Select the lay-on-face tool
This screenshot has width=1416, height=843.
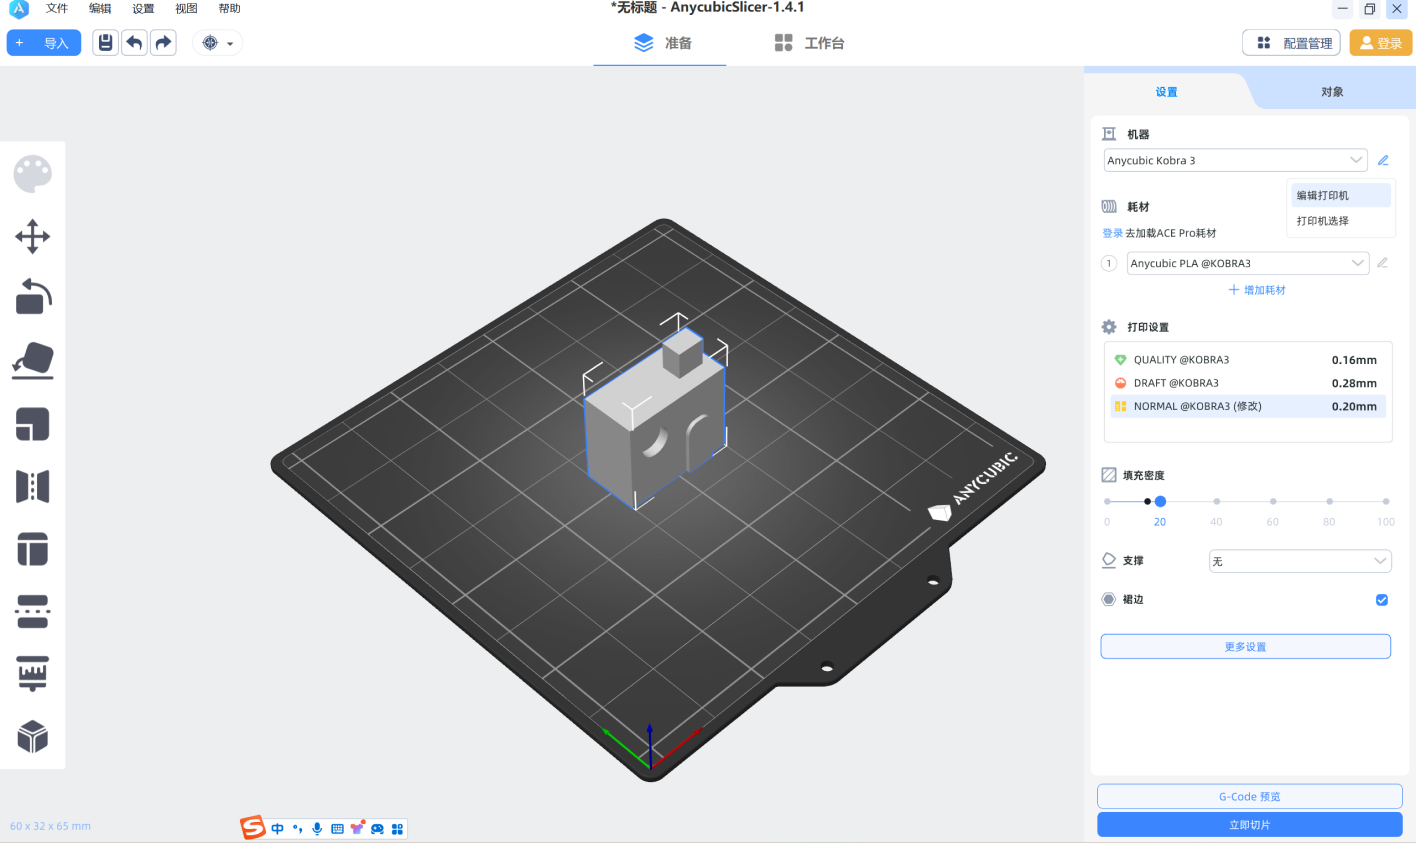32,361
